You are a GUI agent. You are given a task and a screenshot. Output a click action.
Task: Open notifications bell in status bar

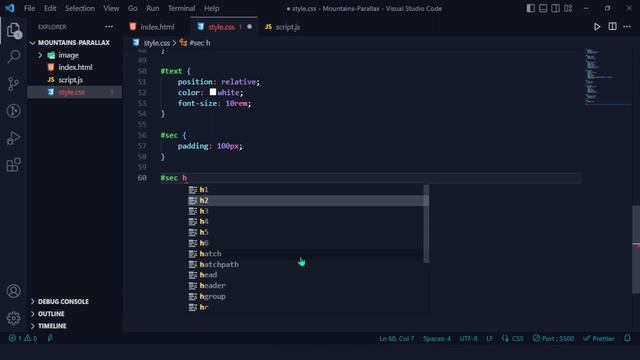(627, 338)
